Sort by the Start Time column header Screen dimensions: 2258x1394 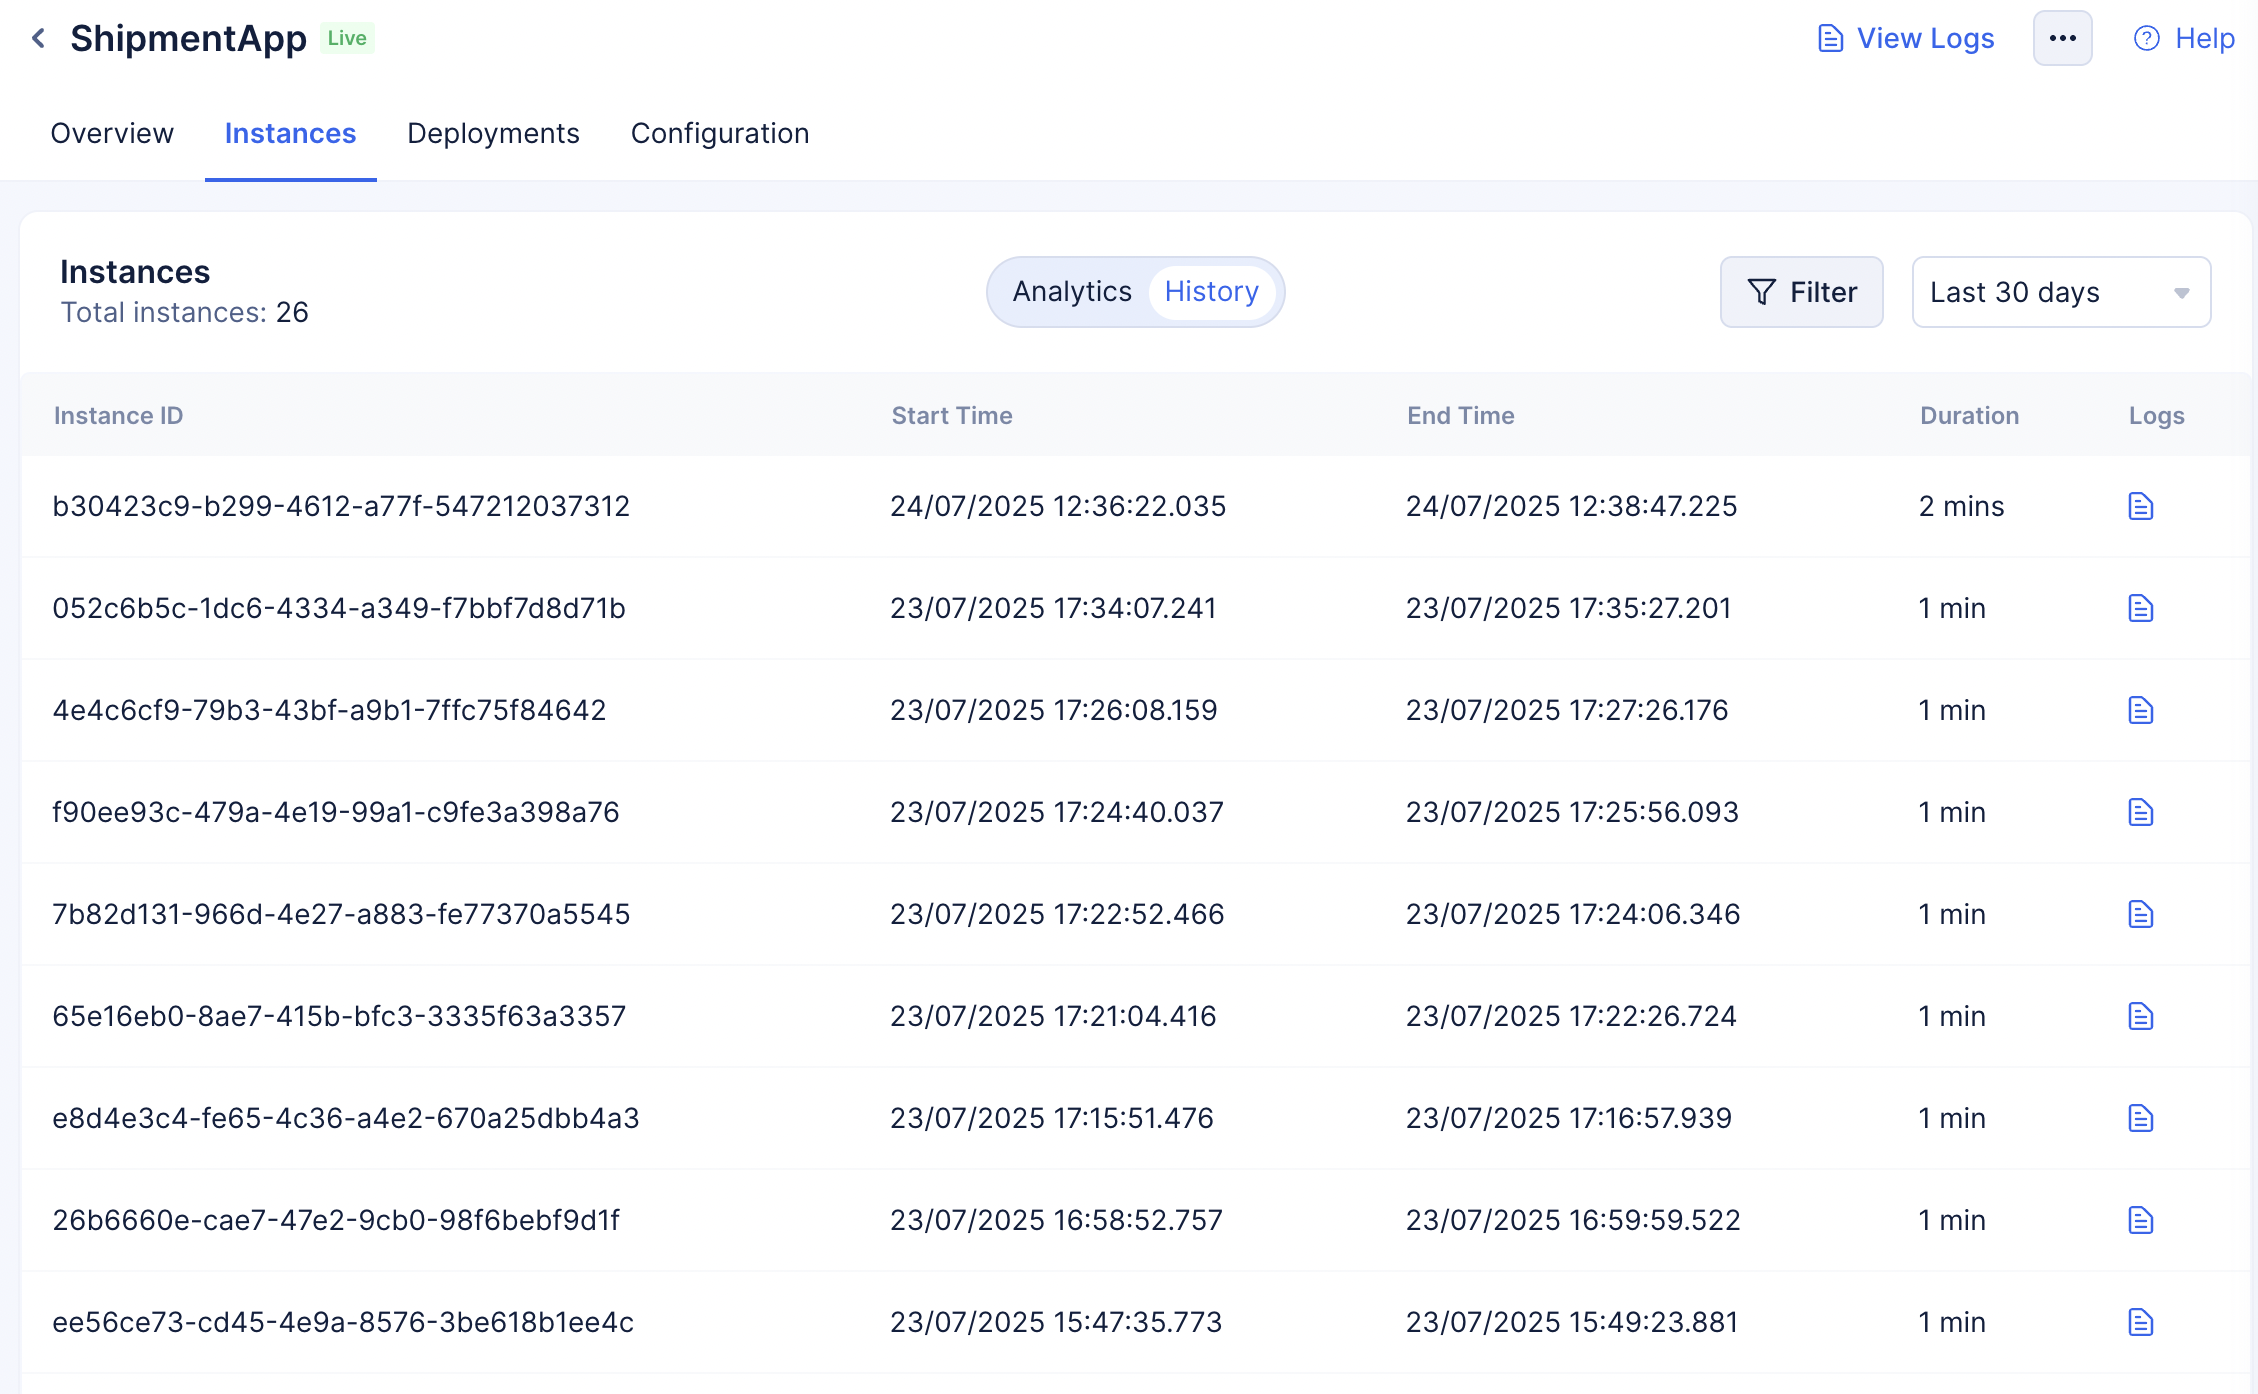(951, 415)
